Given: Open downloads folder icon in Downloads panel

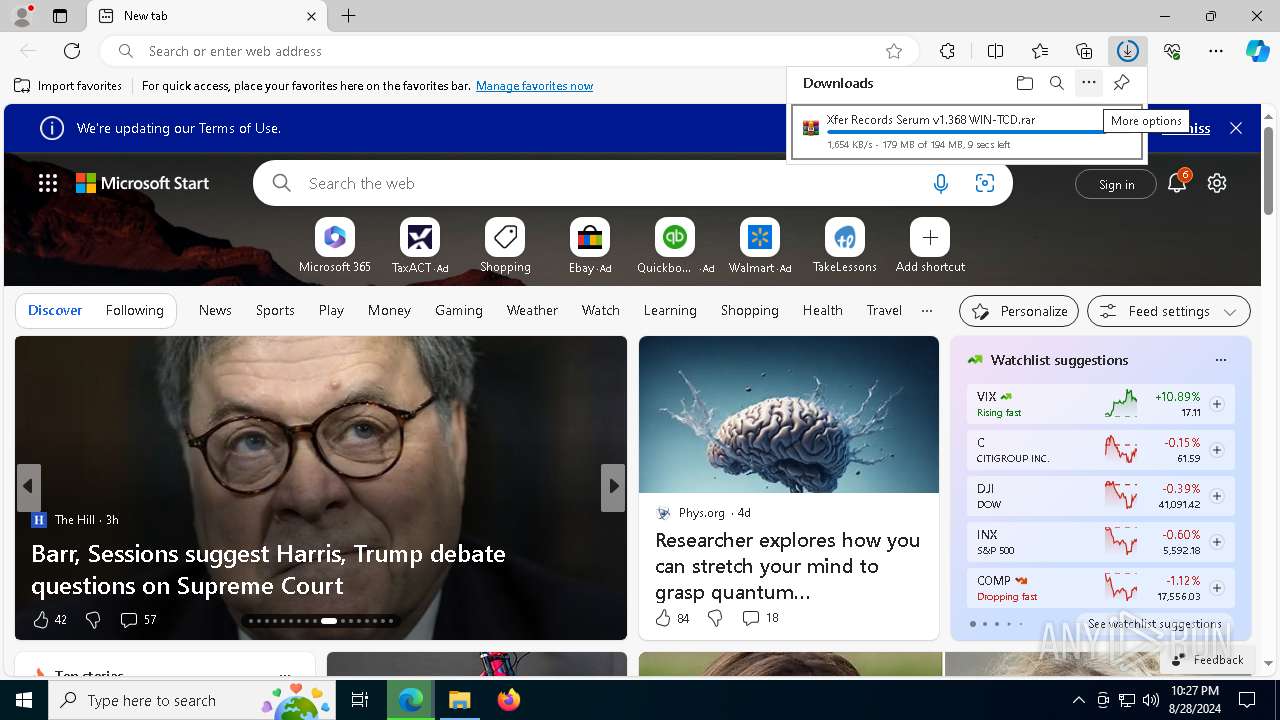Looking at the screenshot, I should (x=1024, y=83).
